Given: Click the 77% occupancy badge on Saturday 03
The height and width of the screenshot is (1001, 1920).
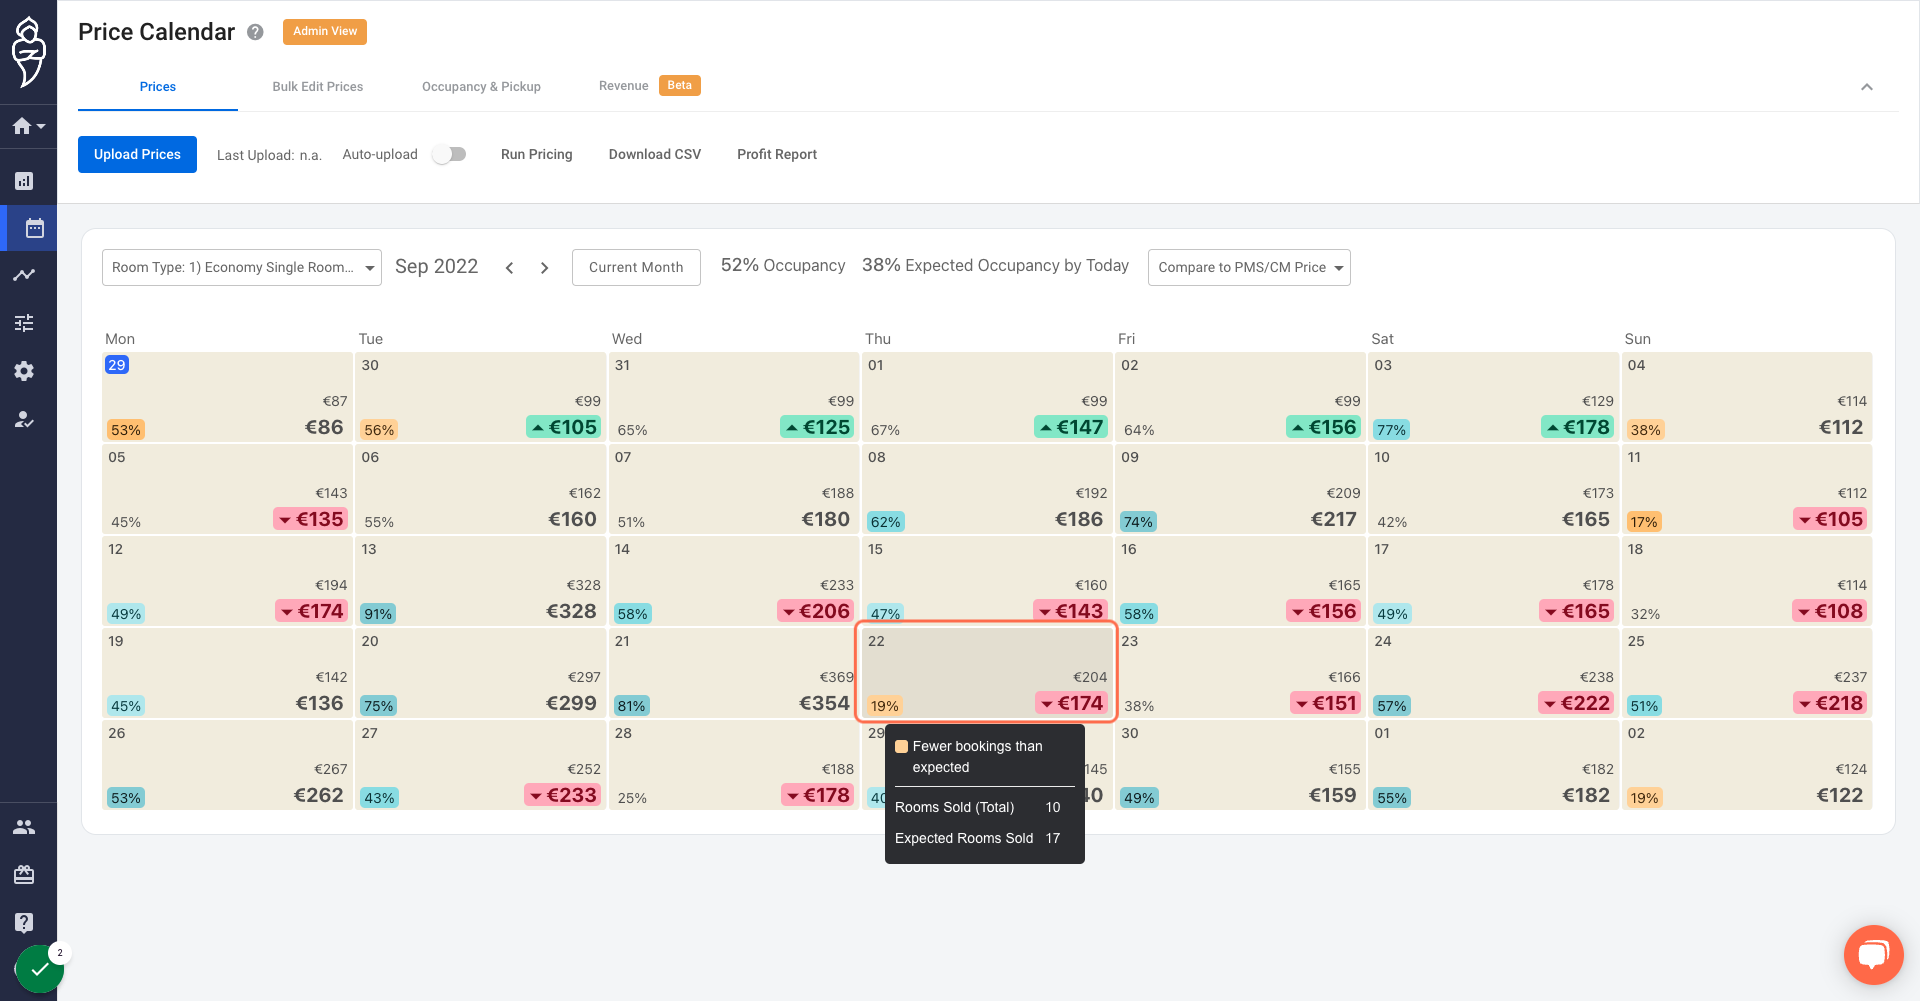Looking at the screenshot, I should [x=1391, y=430].
